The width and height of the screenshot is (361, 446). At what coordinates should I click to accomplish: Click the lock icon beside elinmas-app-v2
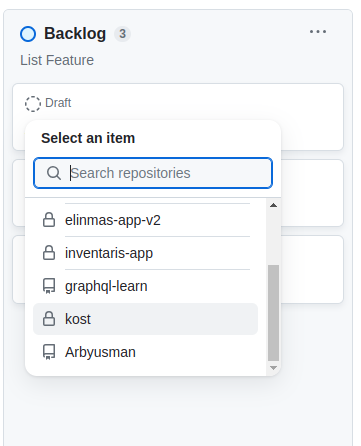[x=49, y=220]
